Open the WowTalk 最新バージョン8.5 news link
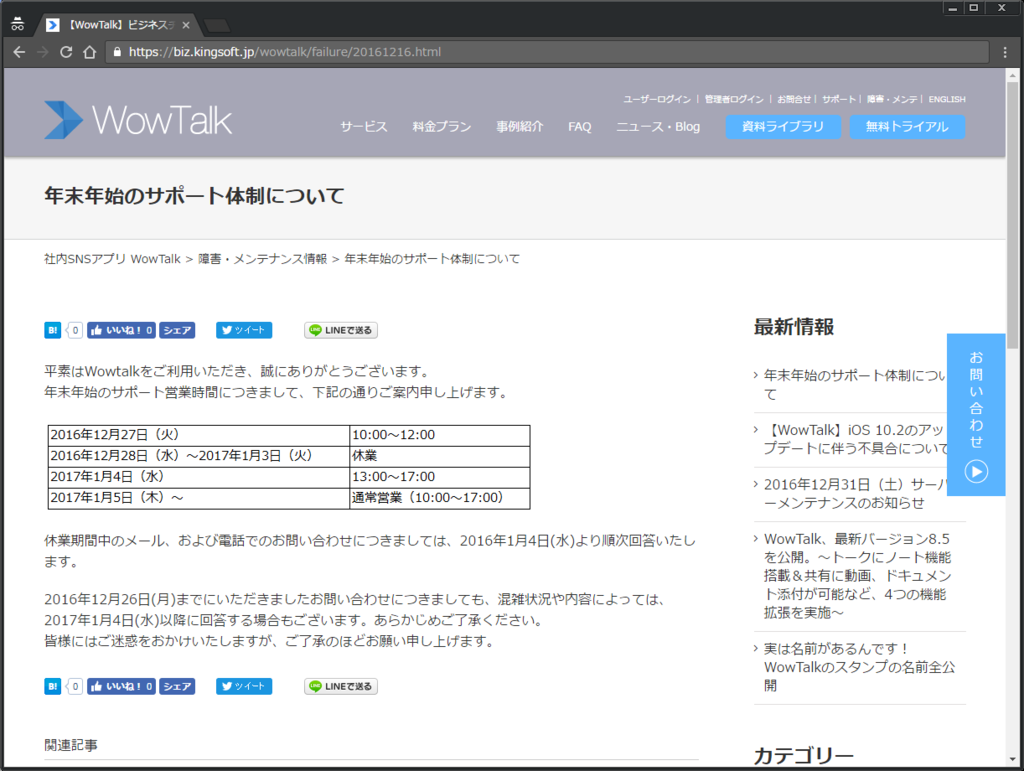This screenshot has height=771, width=1024. [x=857, y=576]
